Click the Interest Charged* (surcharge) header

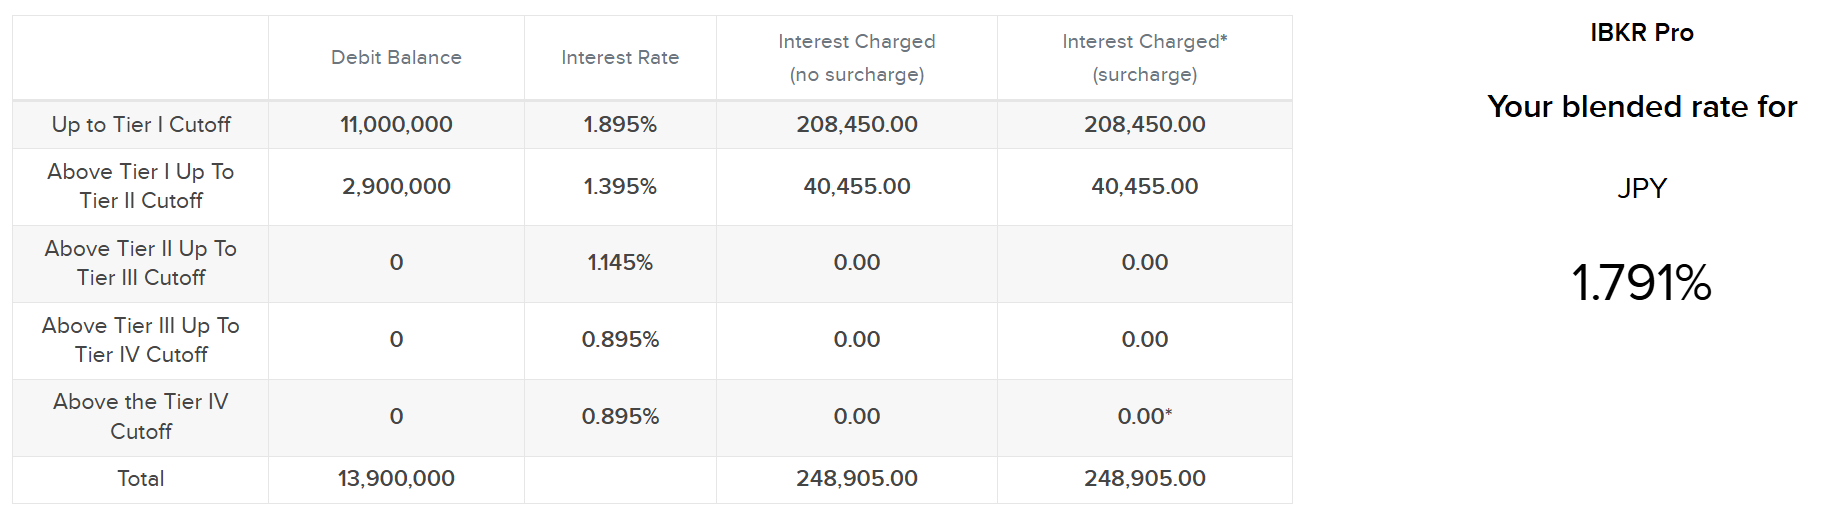(x=1145, y=58)
